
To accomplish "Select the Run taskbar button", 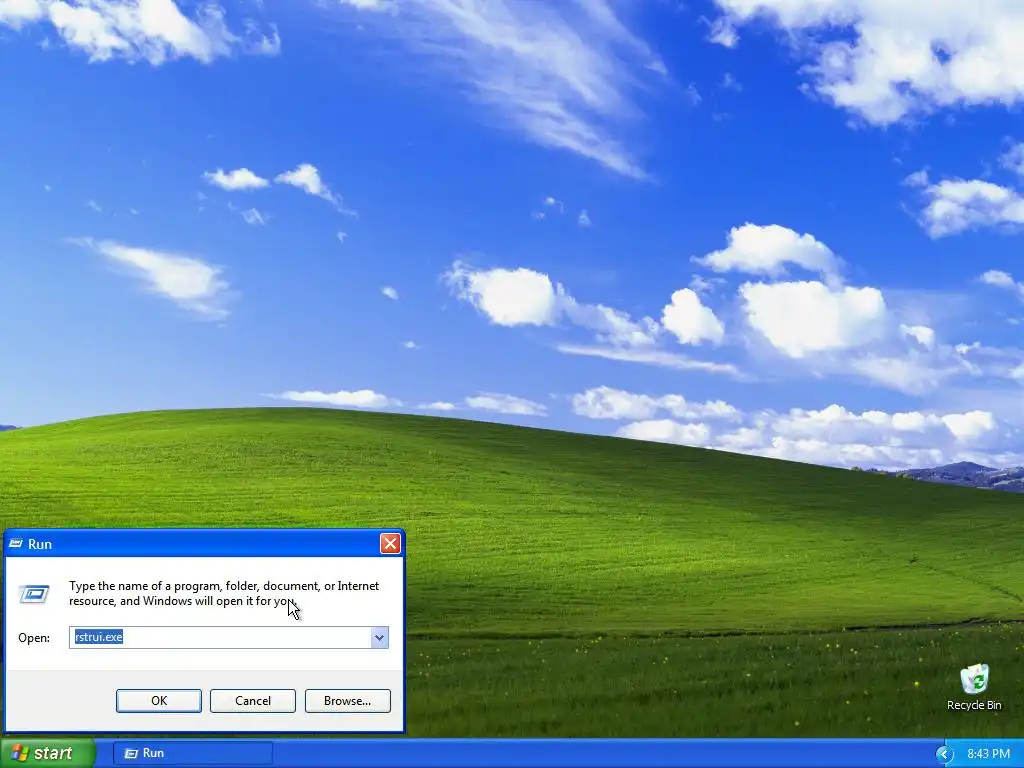I will (x=193, y=753).
